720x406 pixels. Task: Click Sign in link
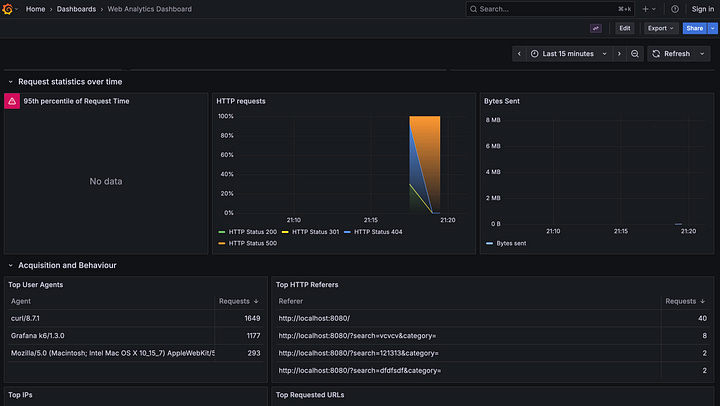pyautogui.click(x=703, y=9)
